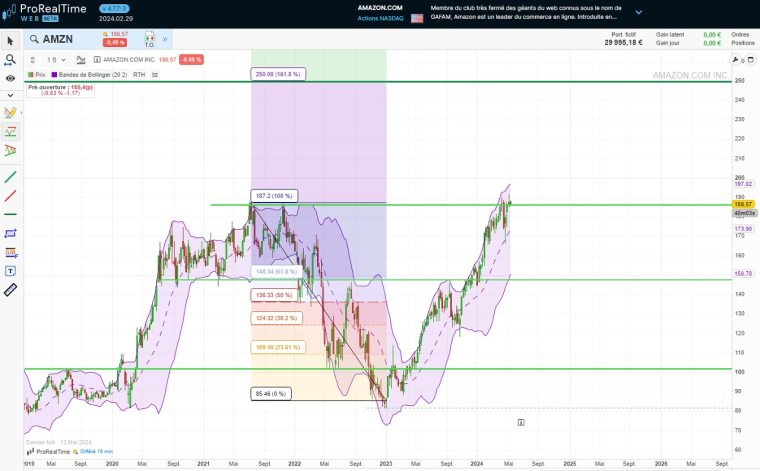The image size is (760, 471).
Task: Click the purple Bollinger color swatch
Action: tap(54, 75)
